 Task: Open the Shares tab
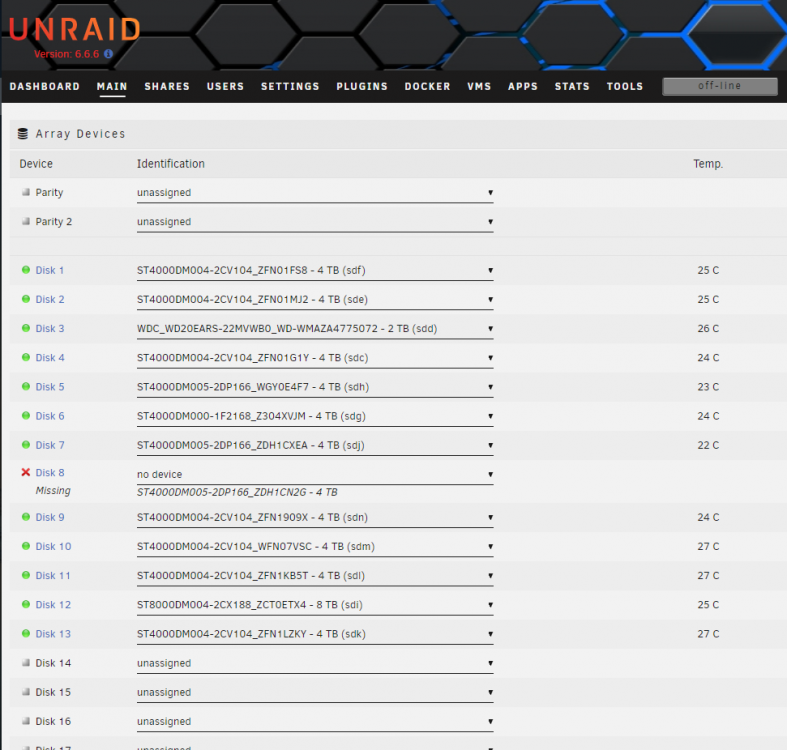(x=167, y=86)
